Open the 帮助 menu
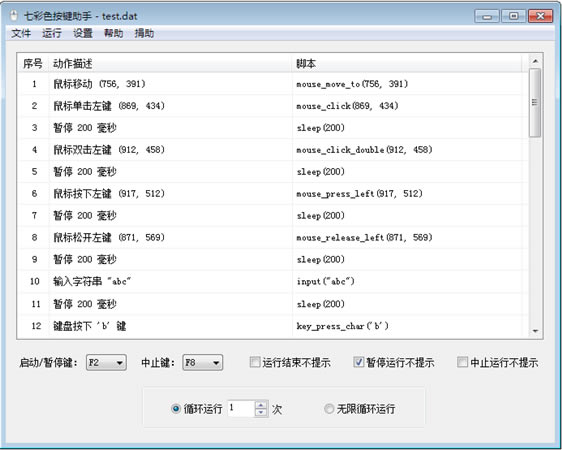This screenshot has width=562, height=450. (x=113, y=33)
